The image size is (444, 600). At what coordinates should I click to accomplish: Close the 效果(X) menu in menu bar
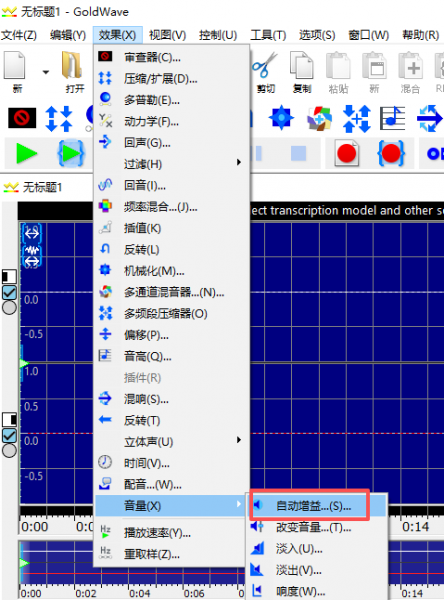(117, 35)
